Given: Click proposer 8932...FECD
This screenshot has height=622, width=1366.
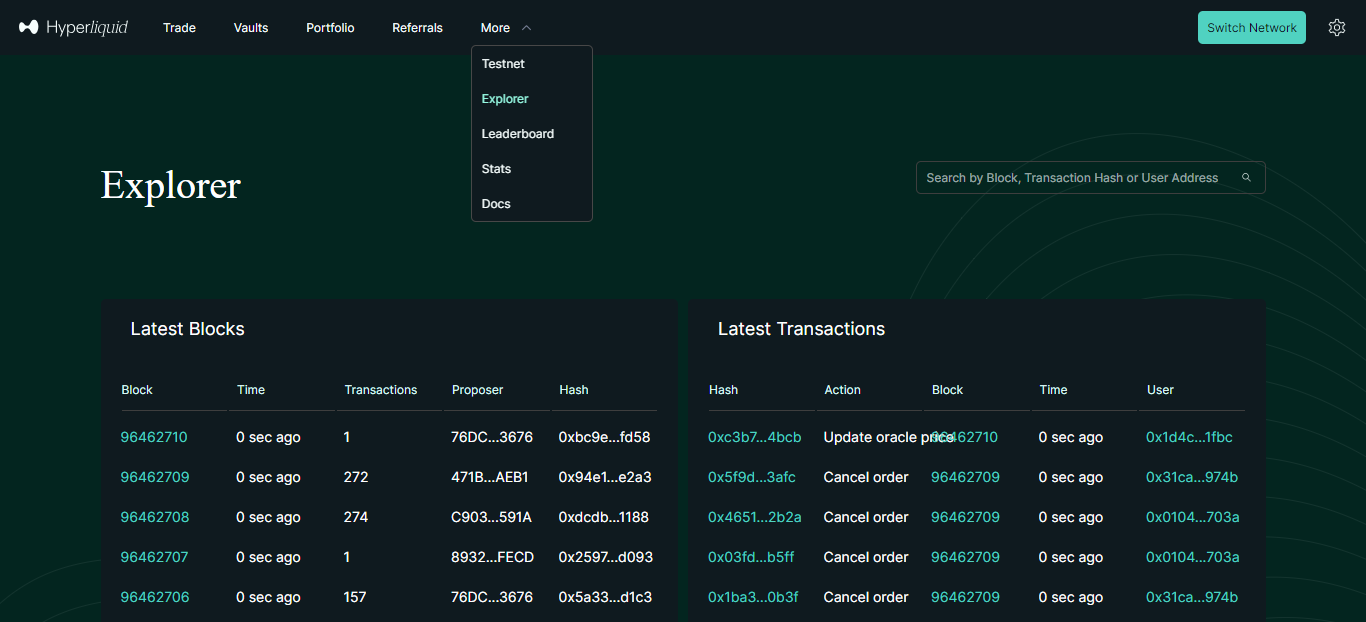Looking at the screenshot, I should pos(492,557).
